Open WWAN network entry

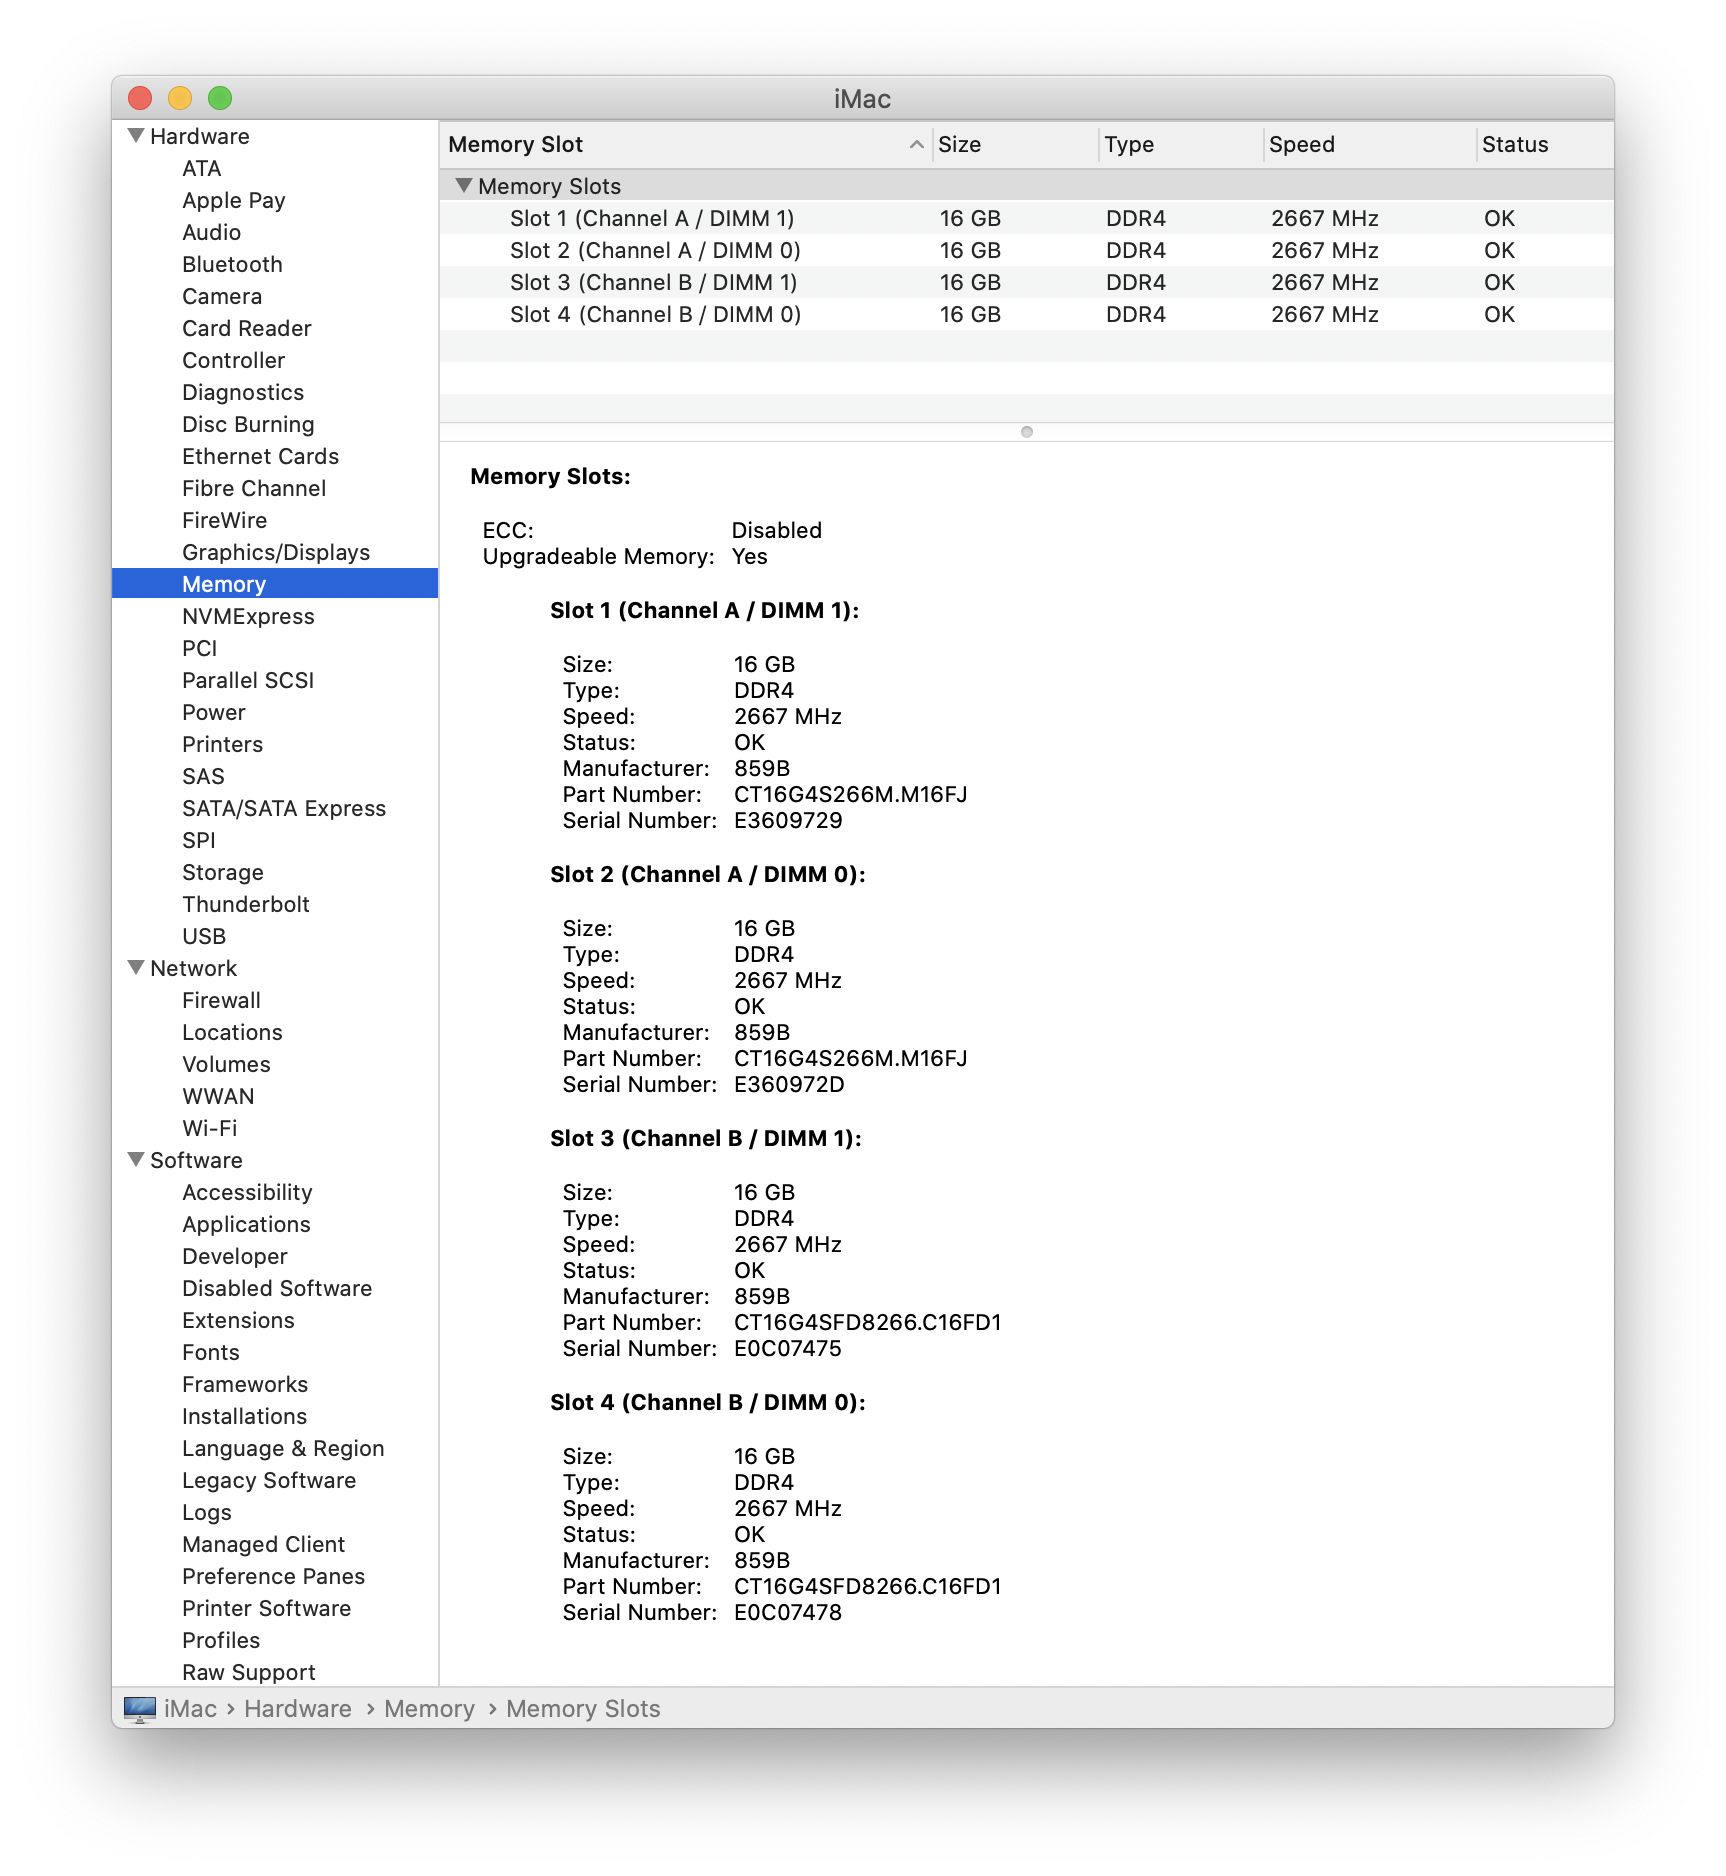218,1096
